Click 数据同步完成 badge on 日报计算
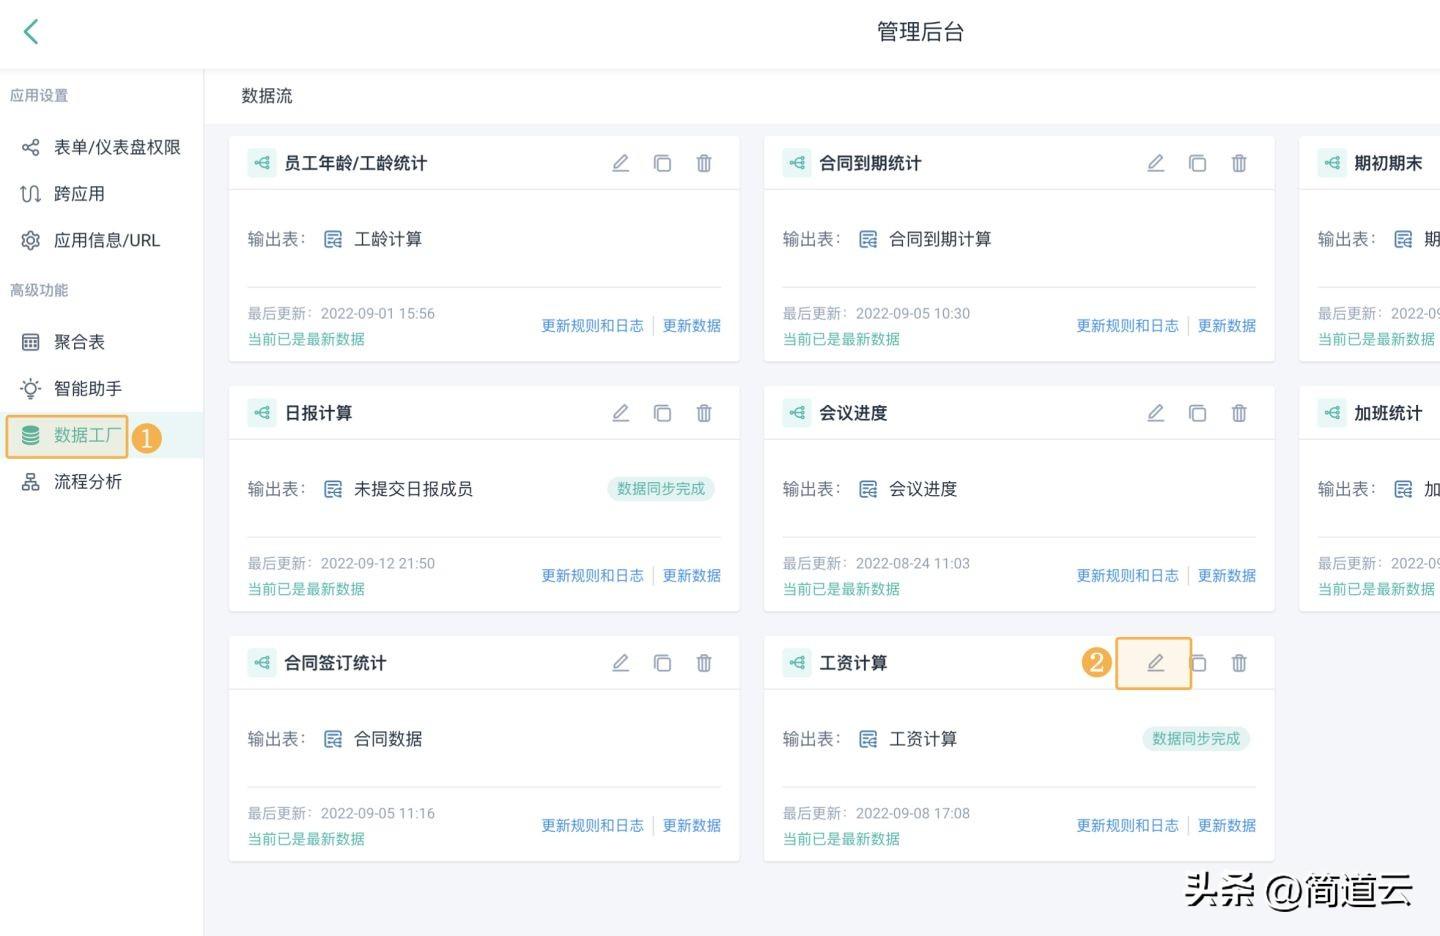Screen dimensions: 1440x936 coord(661,489)
